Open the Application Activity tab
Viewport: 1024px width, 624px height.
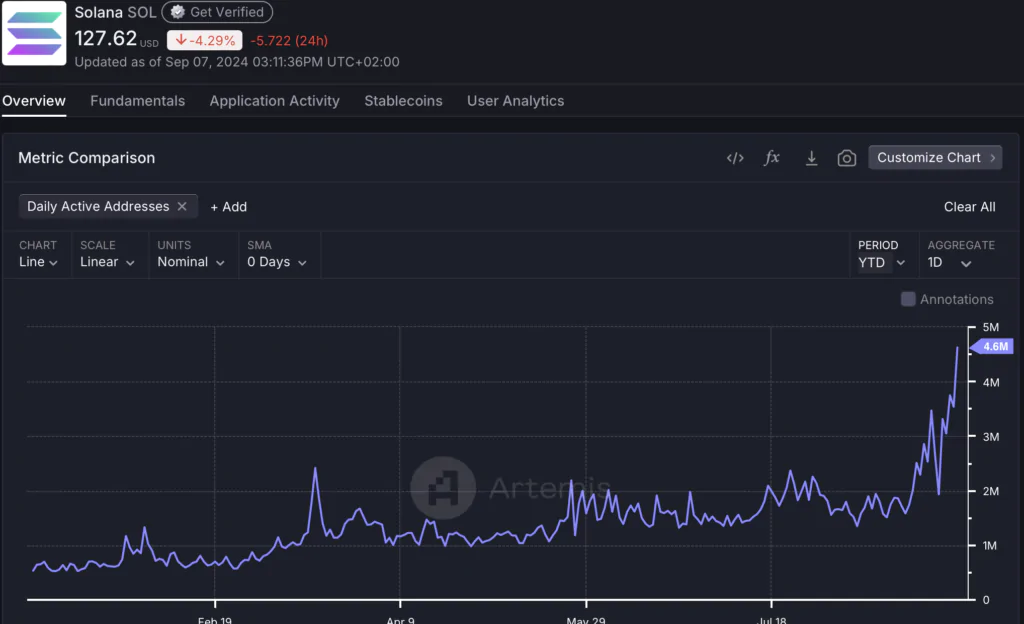click(274, 101)
